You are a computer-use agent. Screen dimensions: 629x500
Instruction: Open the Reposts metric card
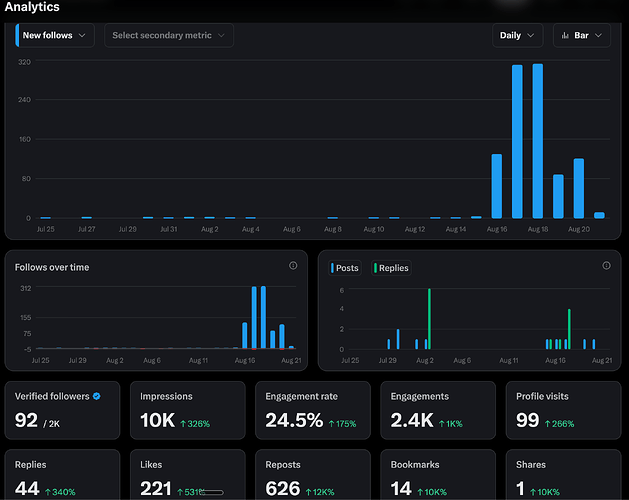(x=313, y=475)
